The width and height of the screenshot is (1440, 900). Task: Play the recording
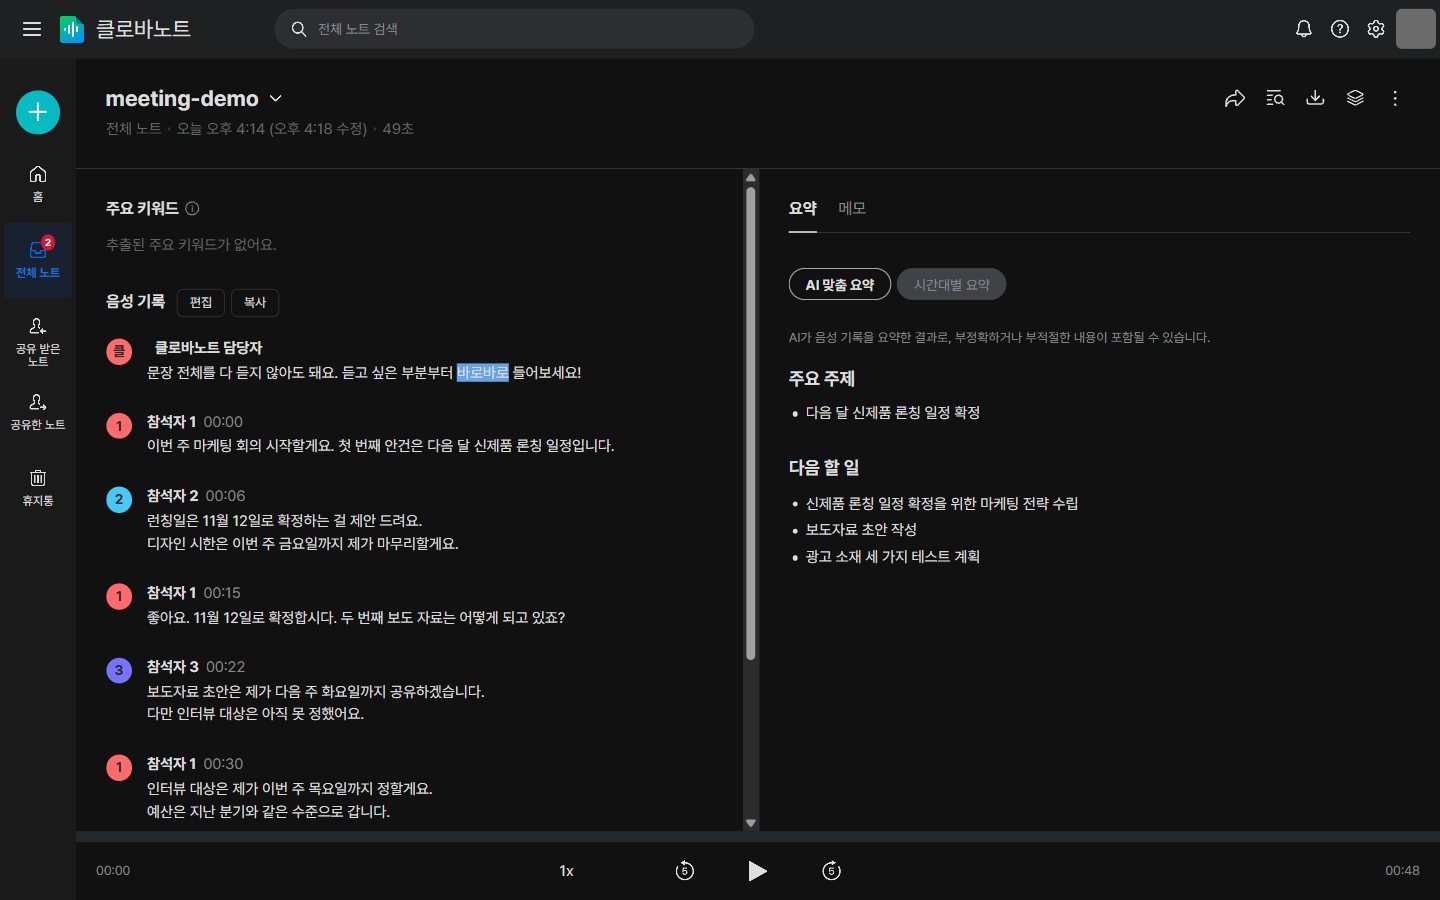757,871
